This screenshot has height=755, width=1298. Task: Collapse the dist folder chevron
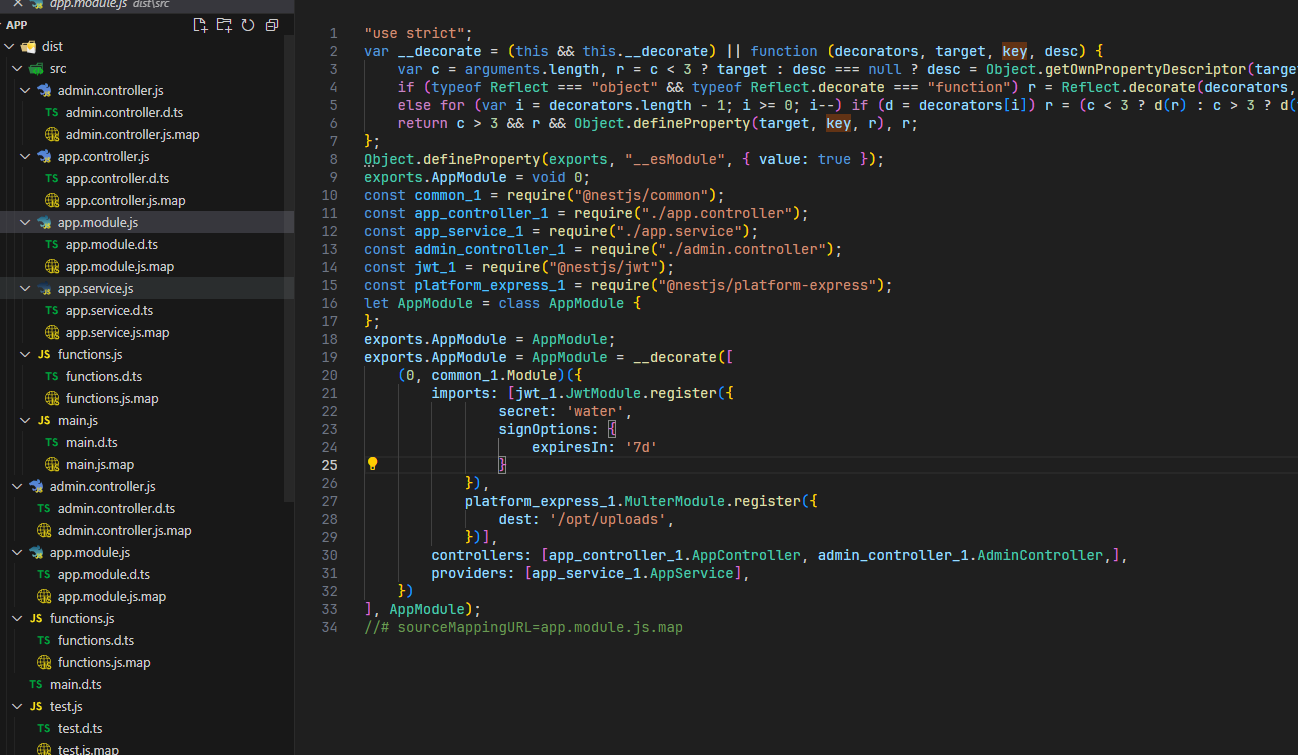10,47
